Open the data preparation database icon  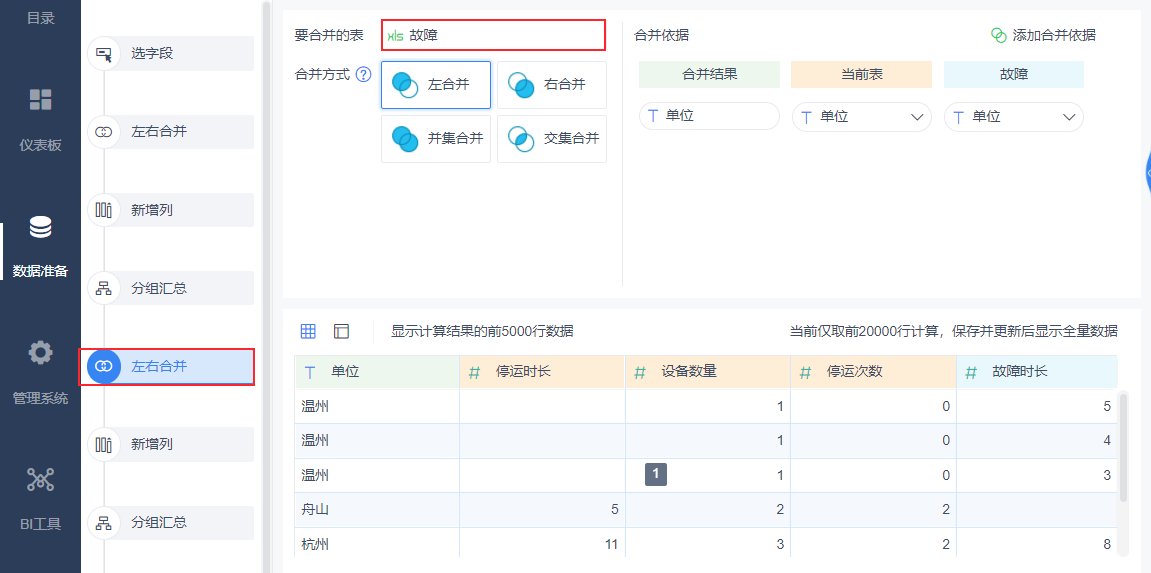40,228
